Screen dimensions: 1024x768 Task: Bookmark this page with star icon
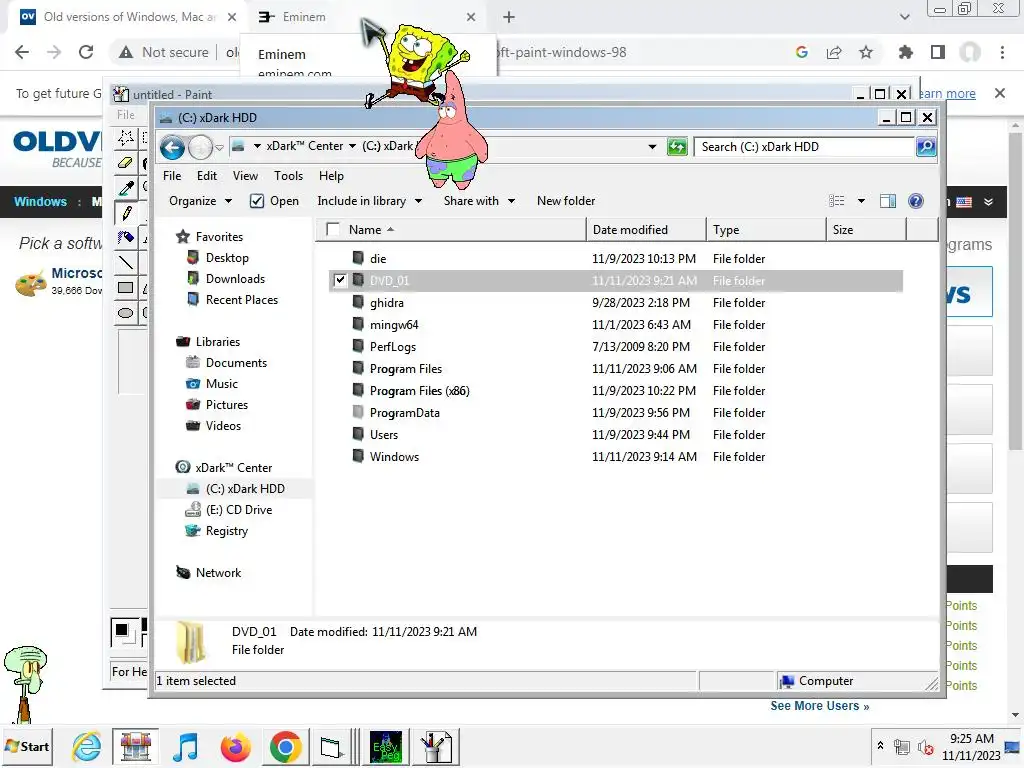(866, 52)
